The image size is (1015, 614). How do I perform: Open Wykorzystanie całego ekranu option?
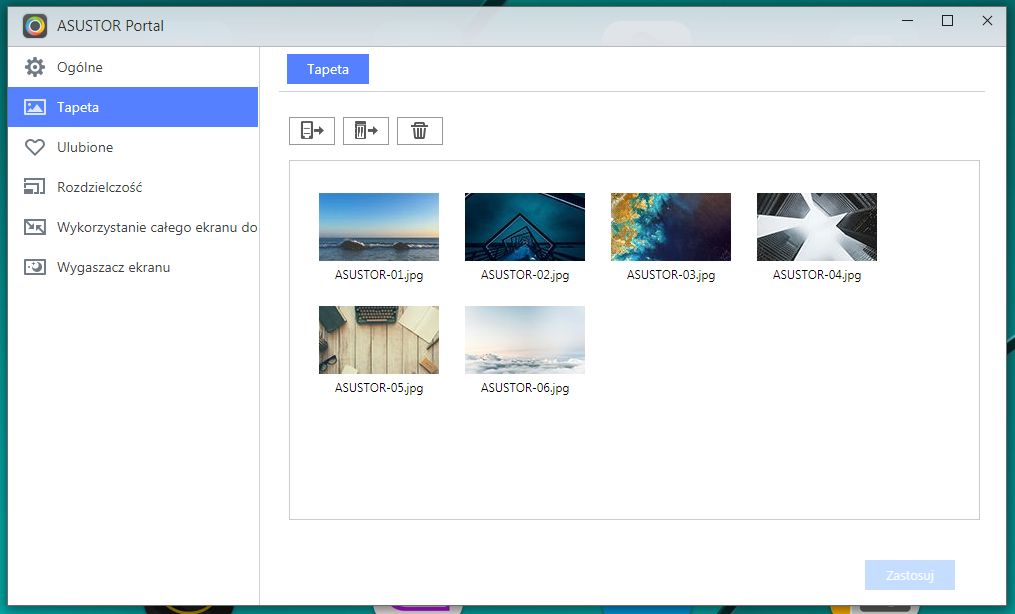[x=133, y=228]
